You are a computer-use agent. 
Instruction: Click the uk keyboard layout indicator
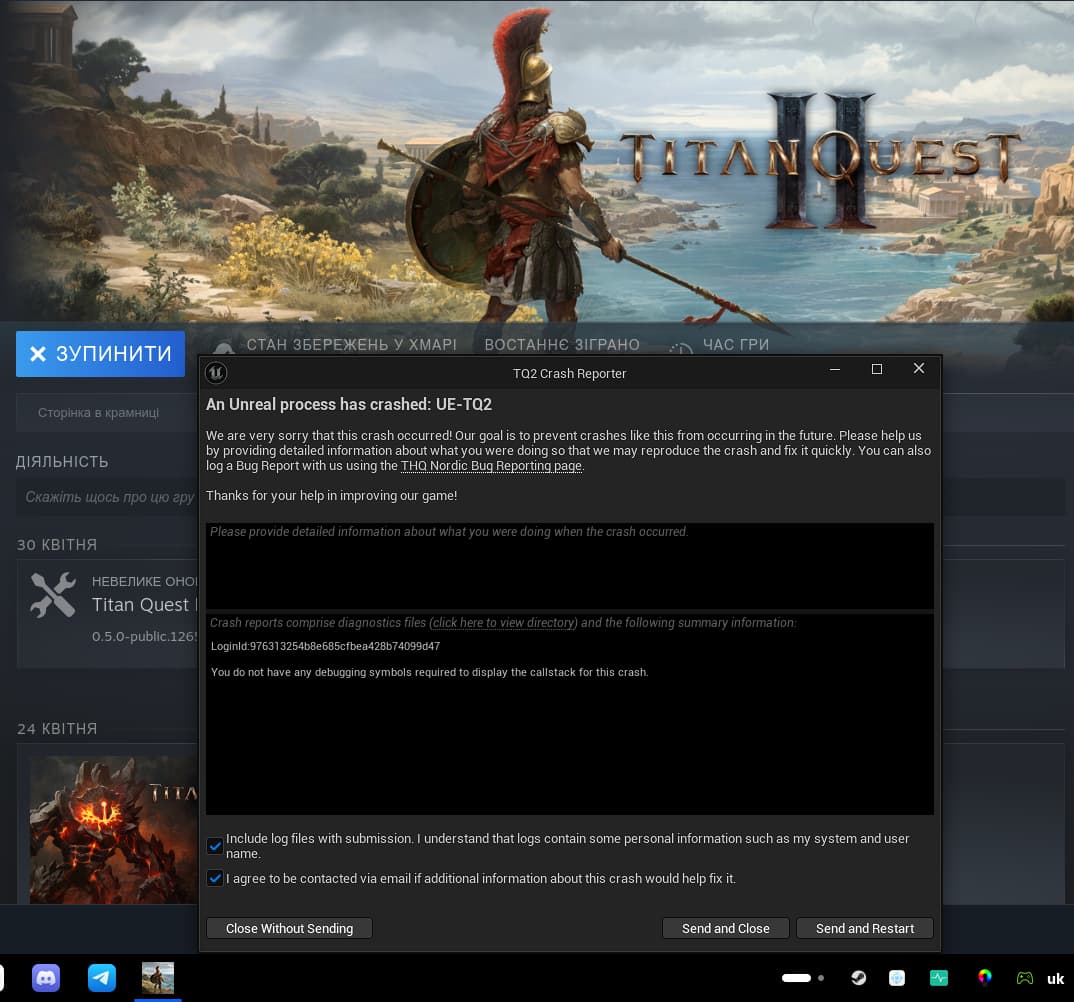click(1056, 979)
